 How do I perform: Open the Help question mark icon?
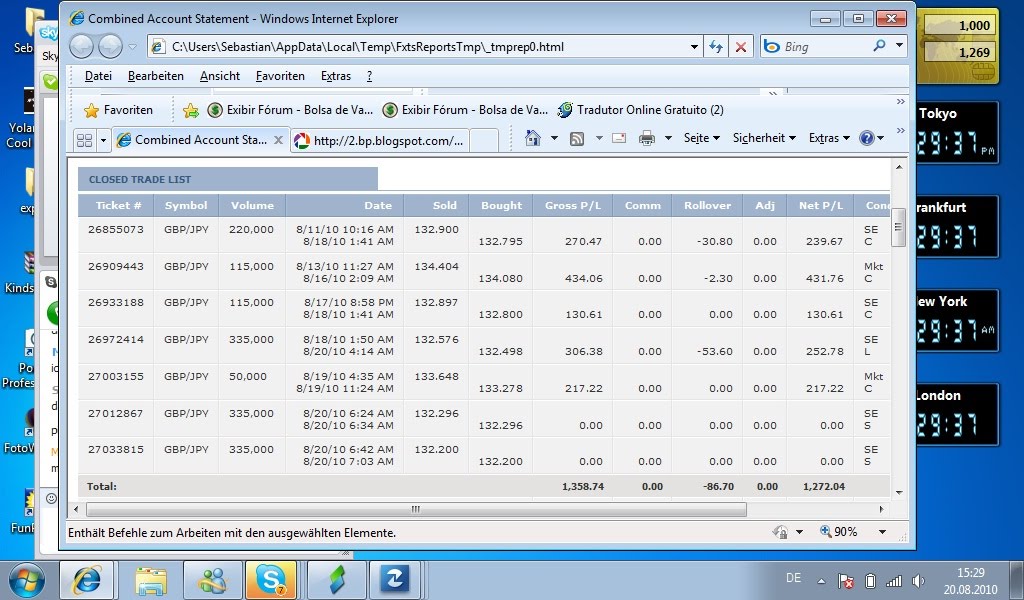pos(867,138)
